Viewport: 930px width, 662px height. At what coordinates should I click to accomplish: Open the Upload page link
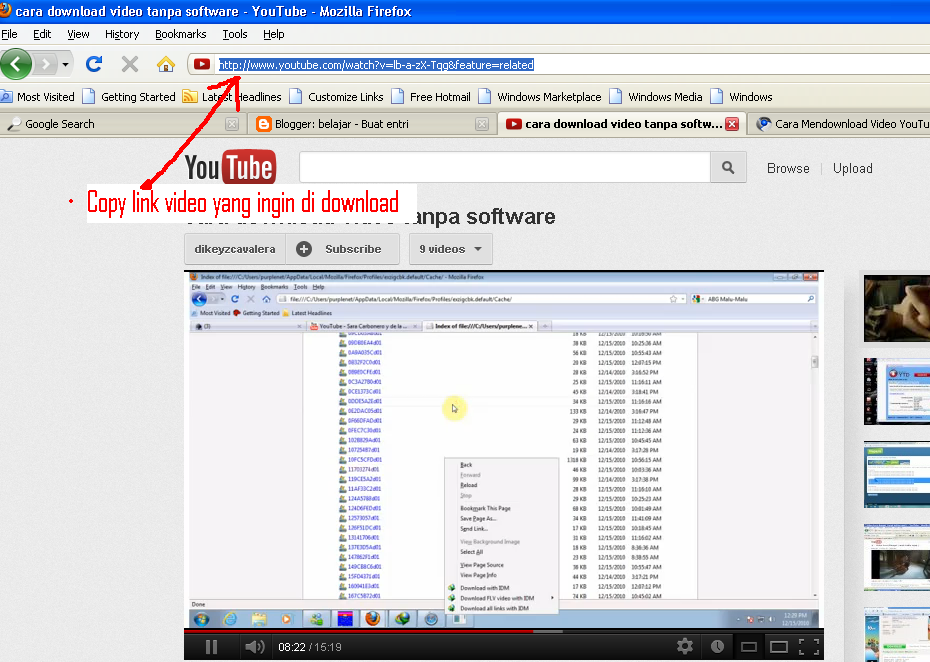coord(852,168)
